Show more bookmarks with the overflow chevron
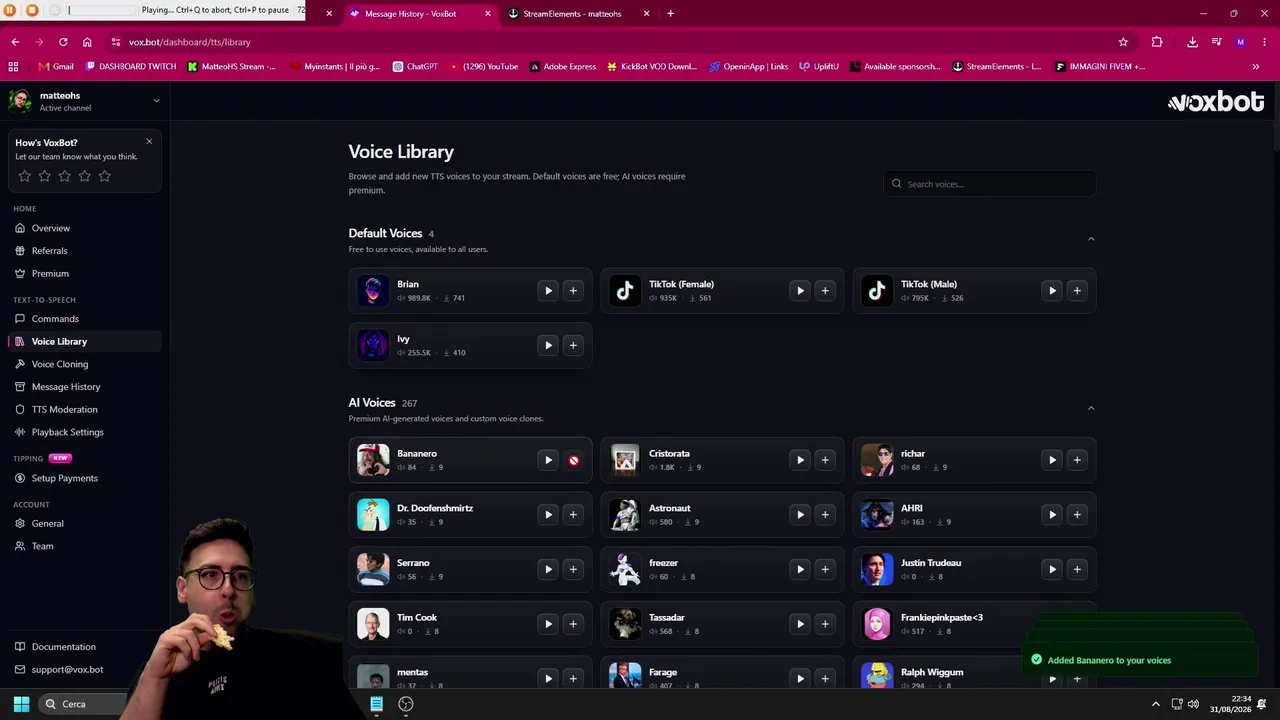 (1256, 67)
